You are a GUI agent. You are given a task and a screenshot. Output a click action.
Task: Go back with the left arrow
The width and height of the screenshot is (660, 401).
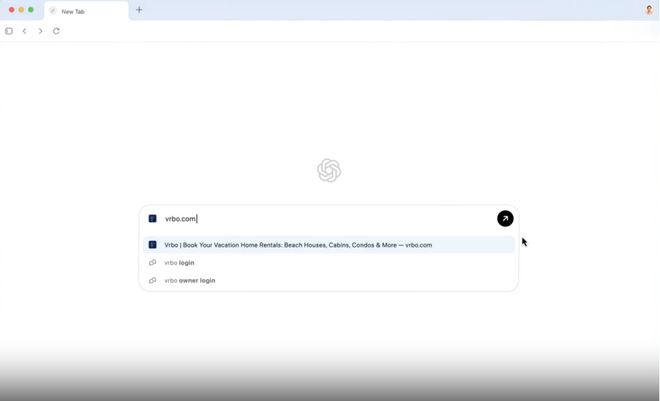[x=24, y=31]
